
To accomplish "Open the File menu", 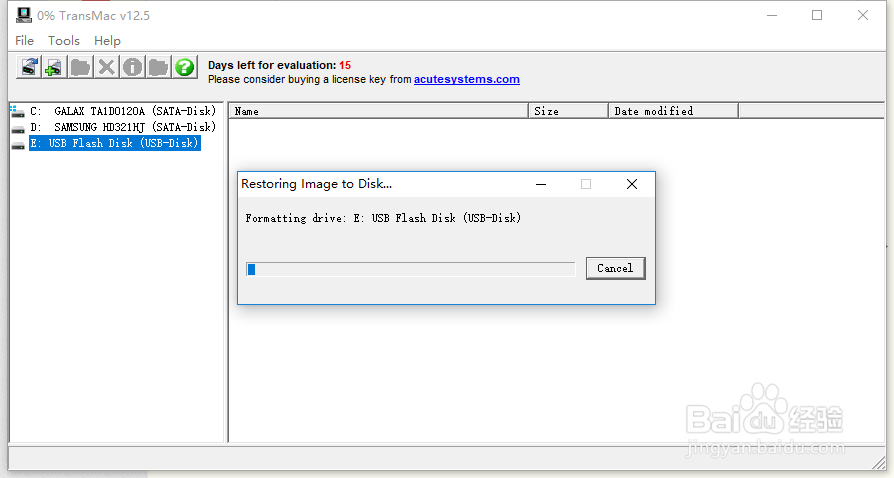I will click(24, 40).
